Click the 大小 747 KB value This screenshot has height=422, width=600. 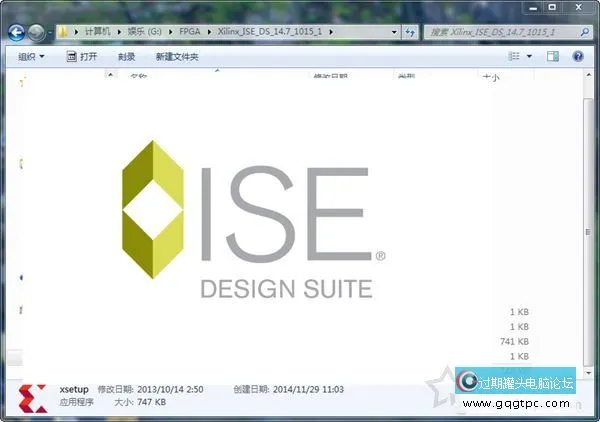pyautogui.click(x=151, y=402)
